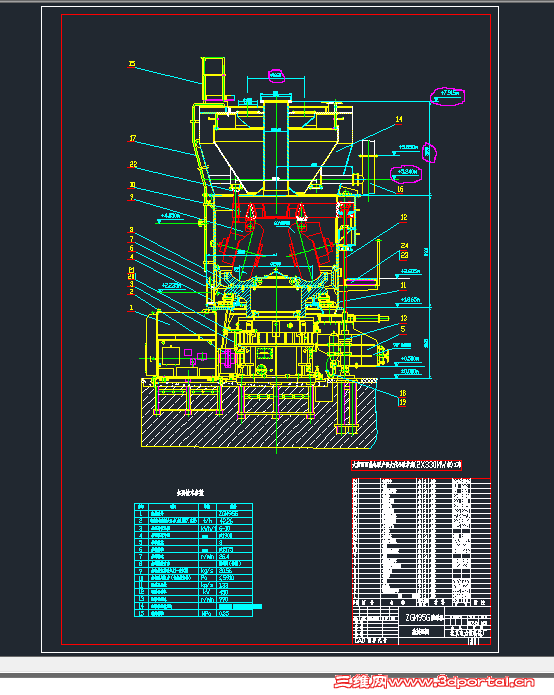Click the ±0.000m ground elevation label

pyautogui.click(x=410, y=372)
